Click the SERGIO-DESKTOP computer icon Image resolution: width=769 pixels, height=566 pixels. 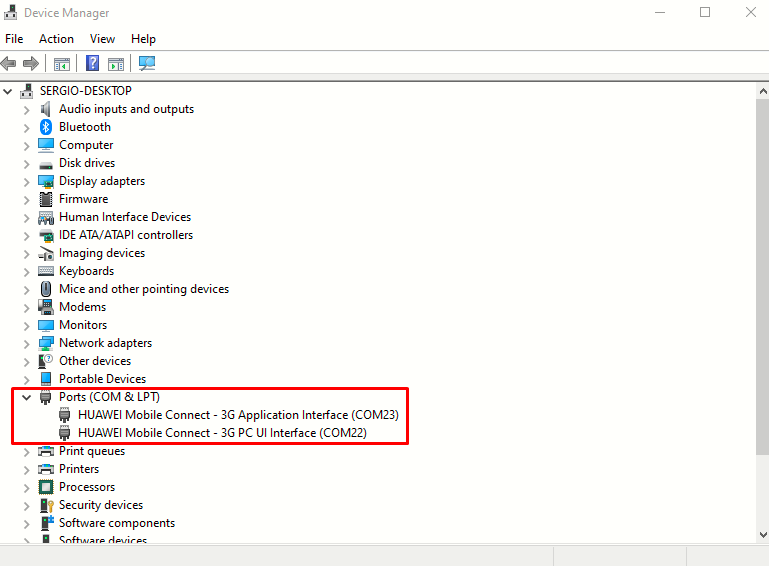(26, 91)
